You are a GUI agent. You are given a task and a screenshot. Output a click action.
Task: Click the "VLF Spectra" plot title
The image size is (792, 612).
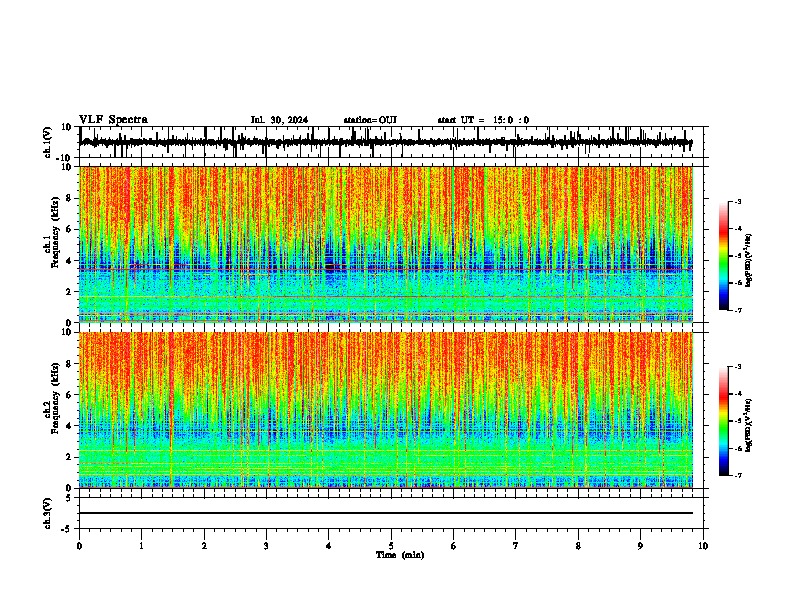tap(113, 120)
